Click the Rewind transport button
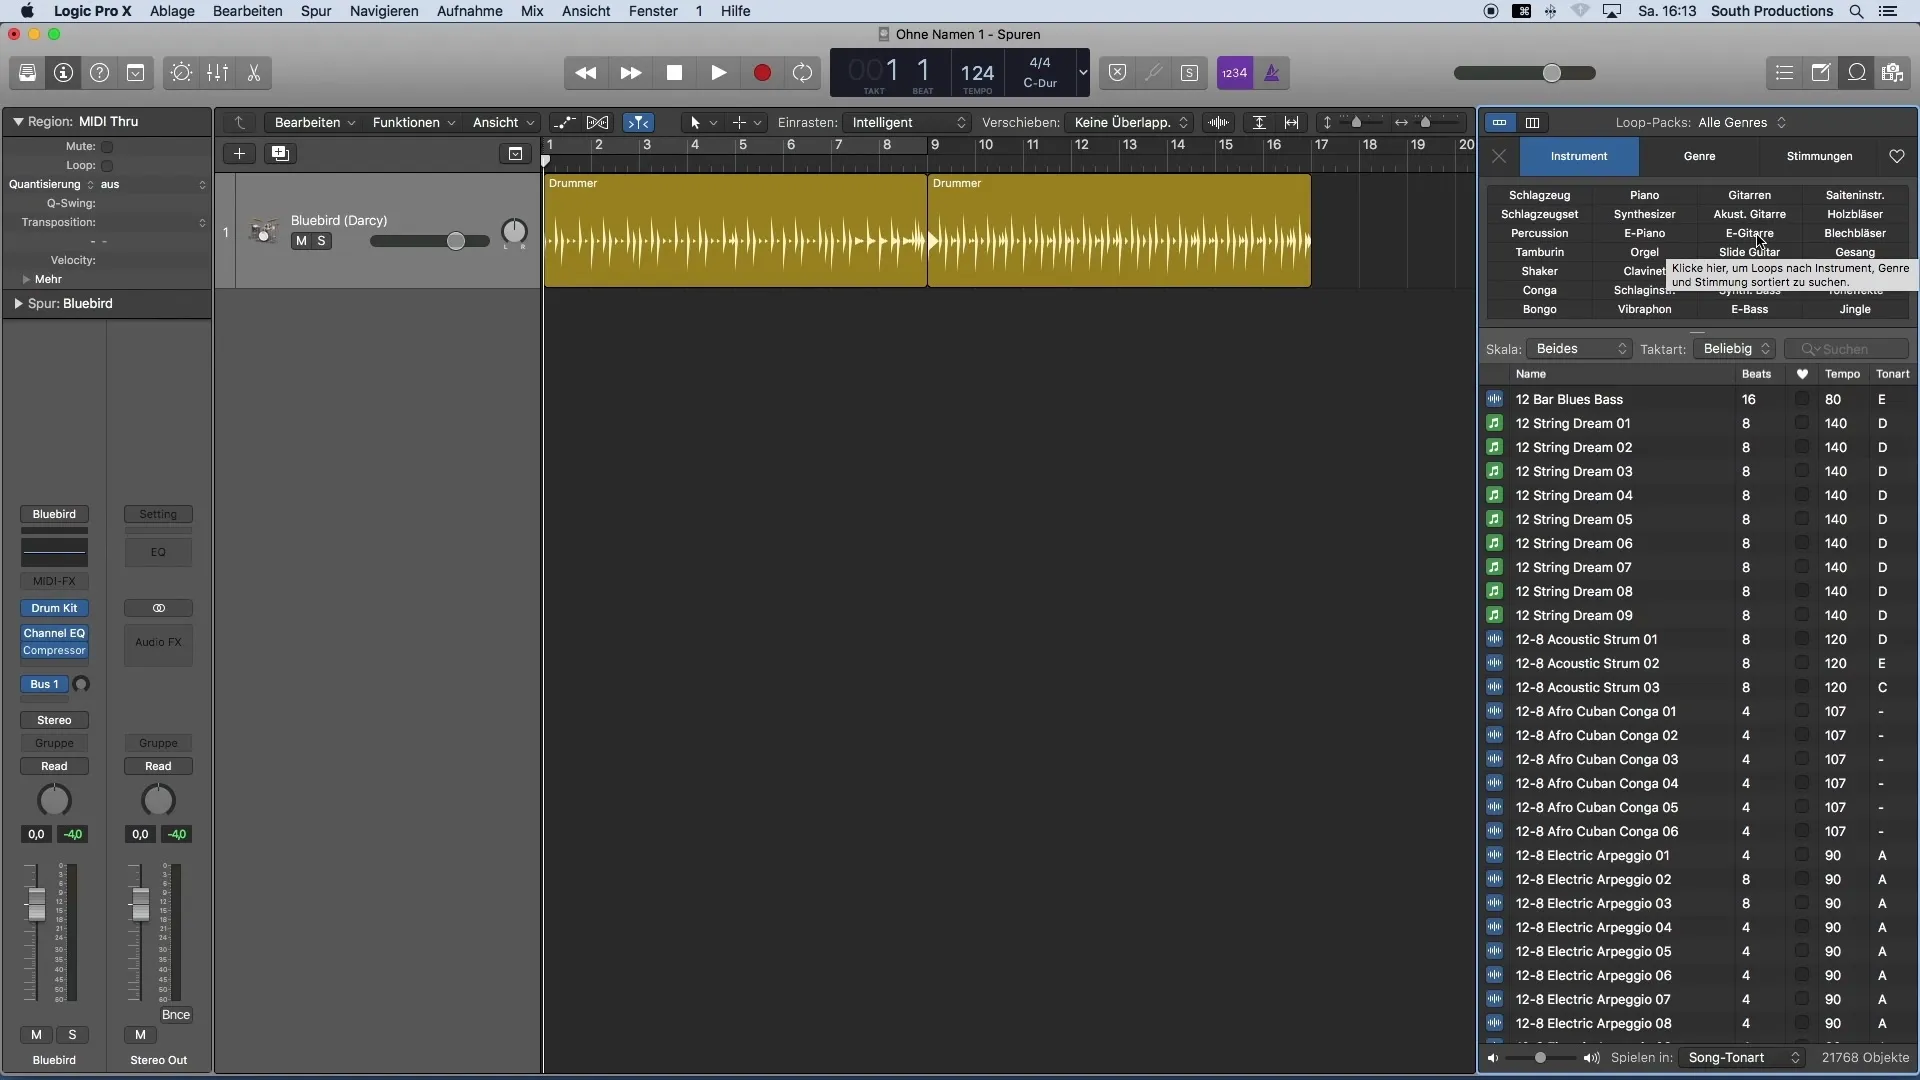The height and width of the screenshot is (1080, 1920). 586,73
